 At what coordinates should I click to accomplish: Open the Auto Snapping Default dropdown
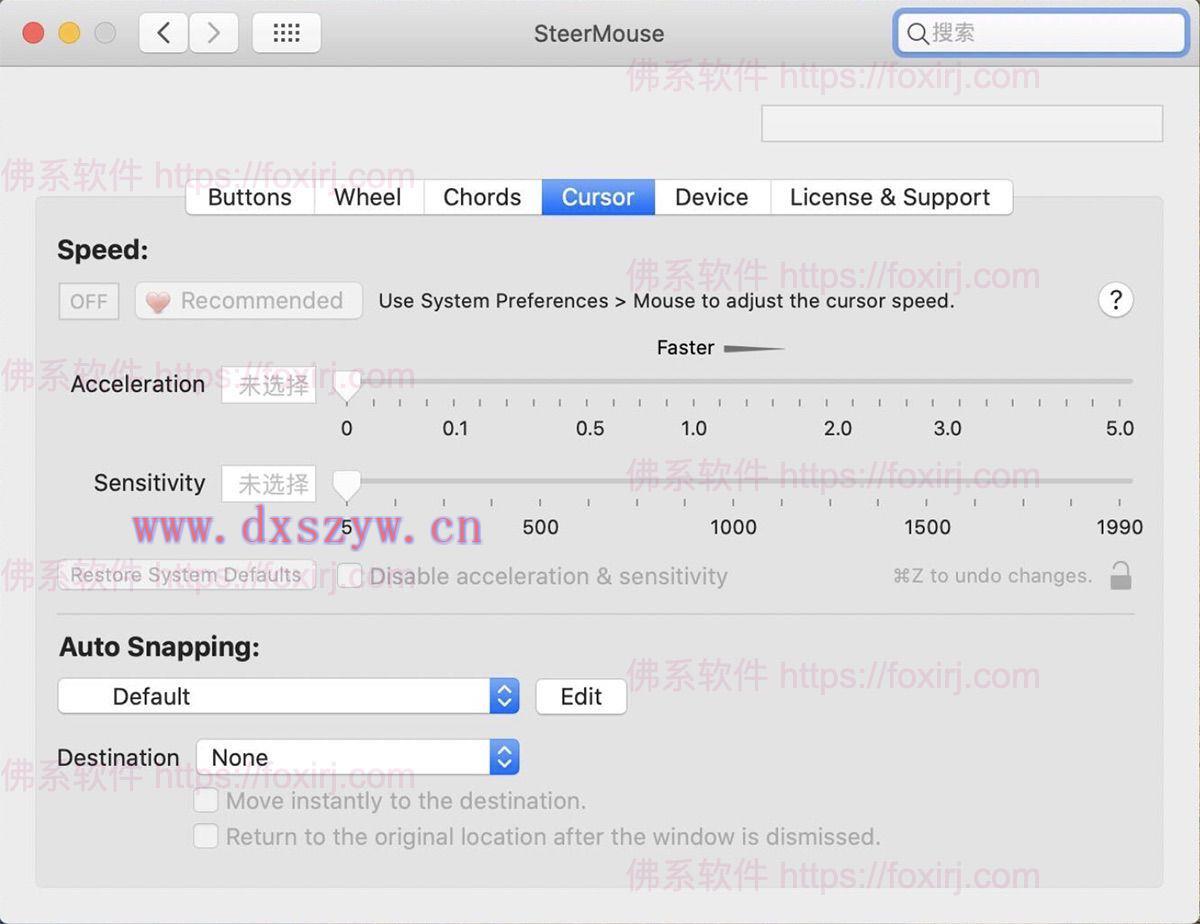pos(289,696)
